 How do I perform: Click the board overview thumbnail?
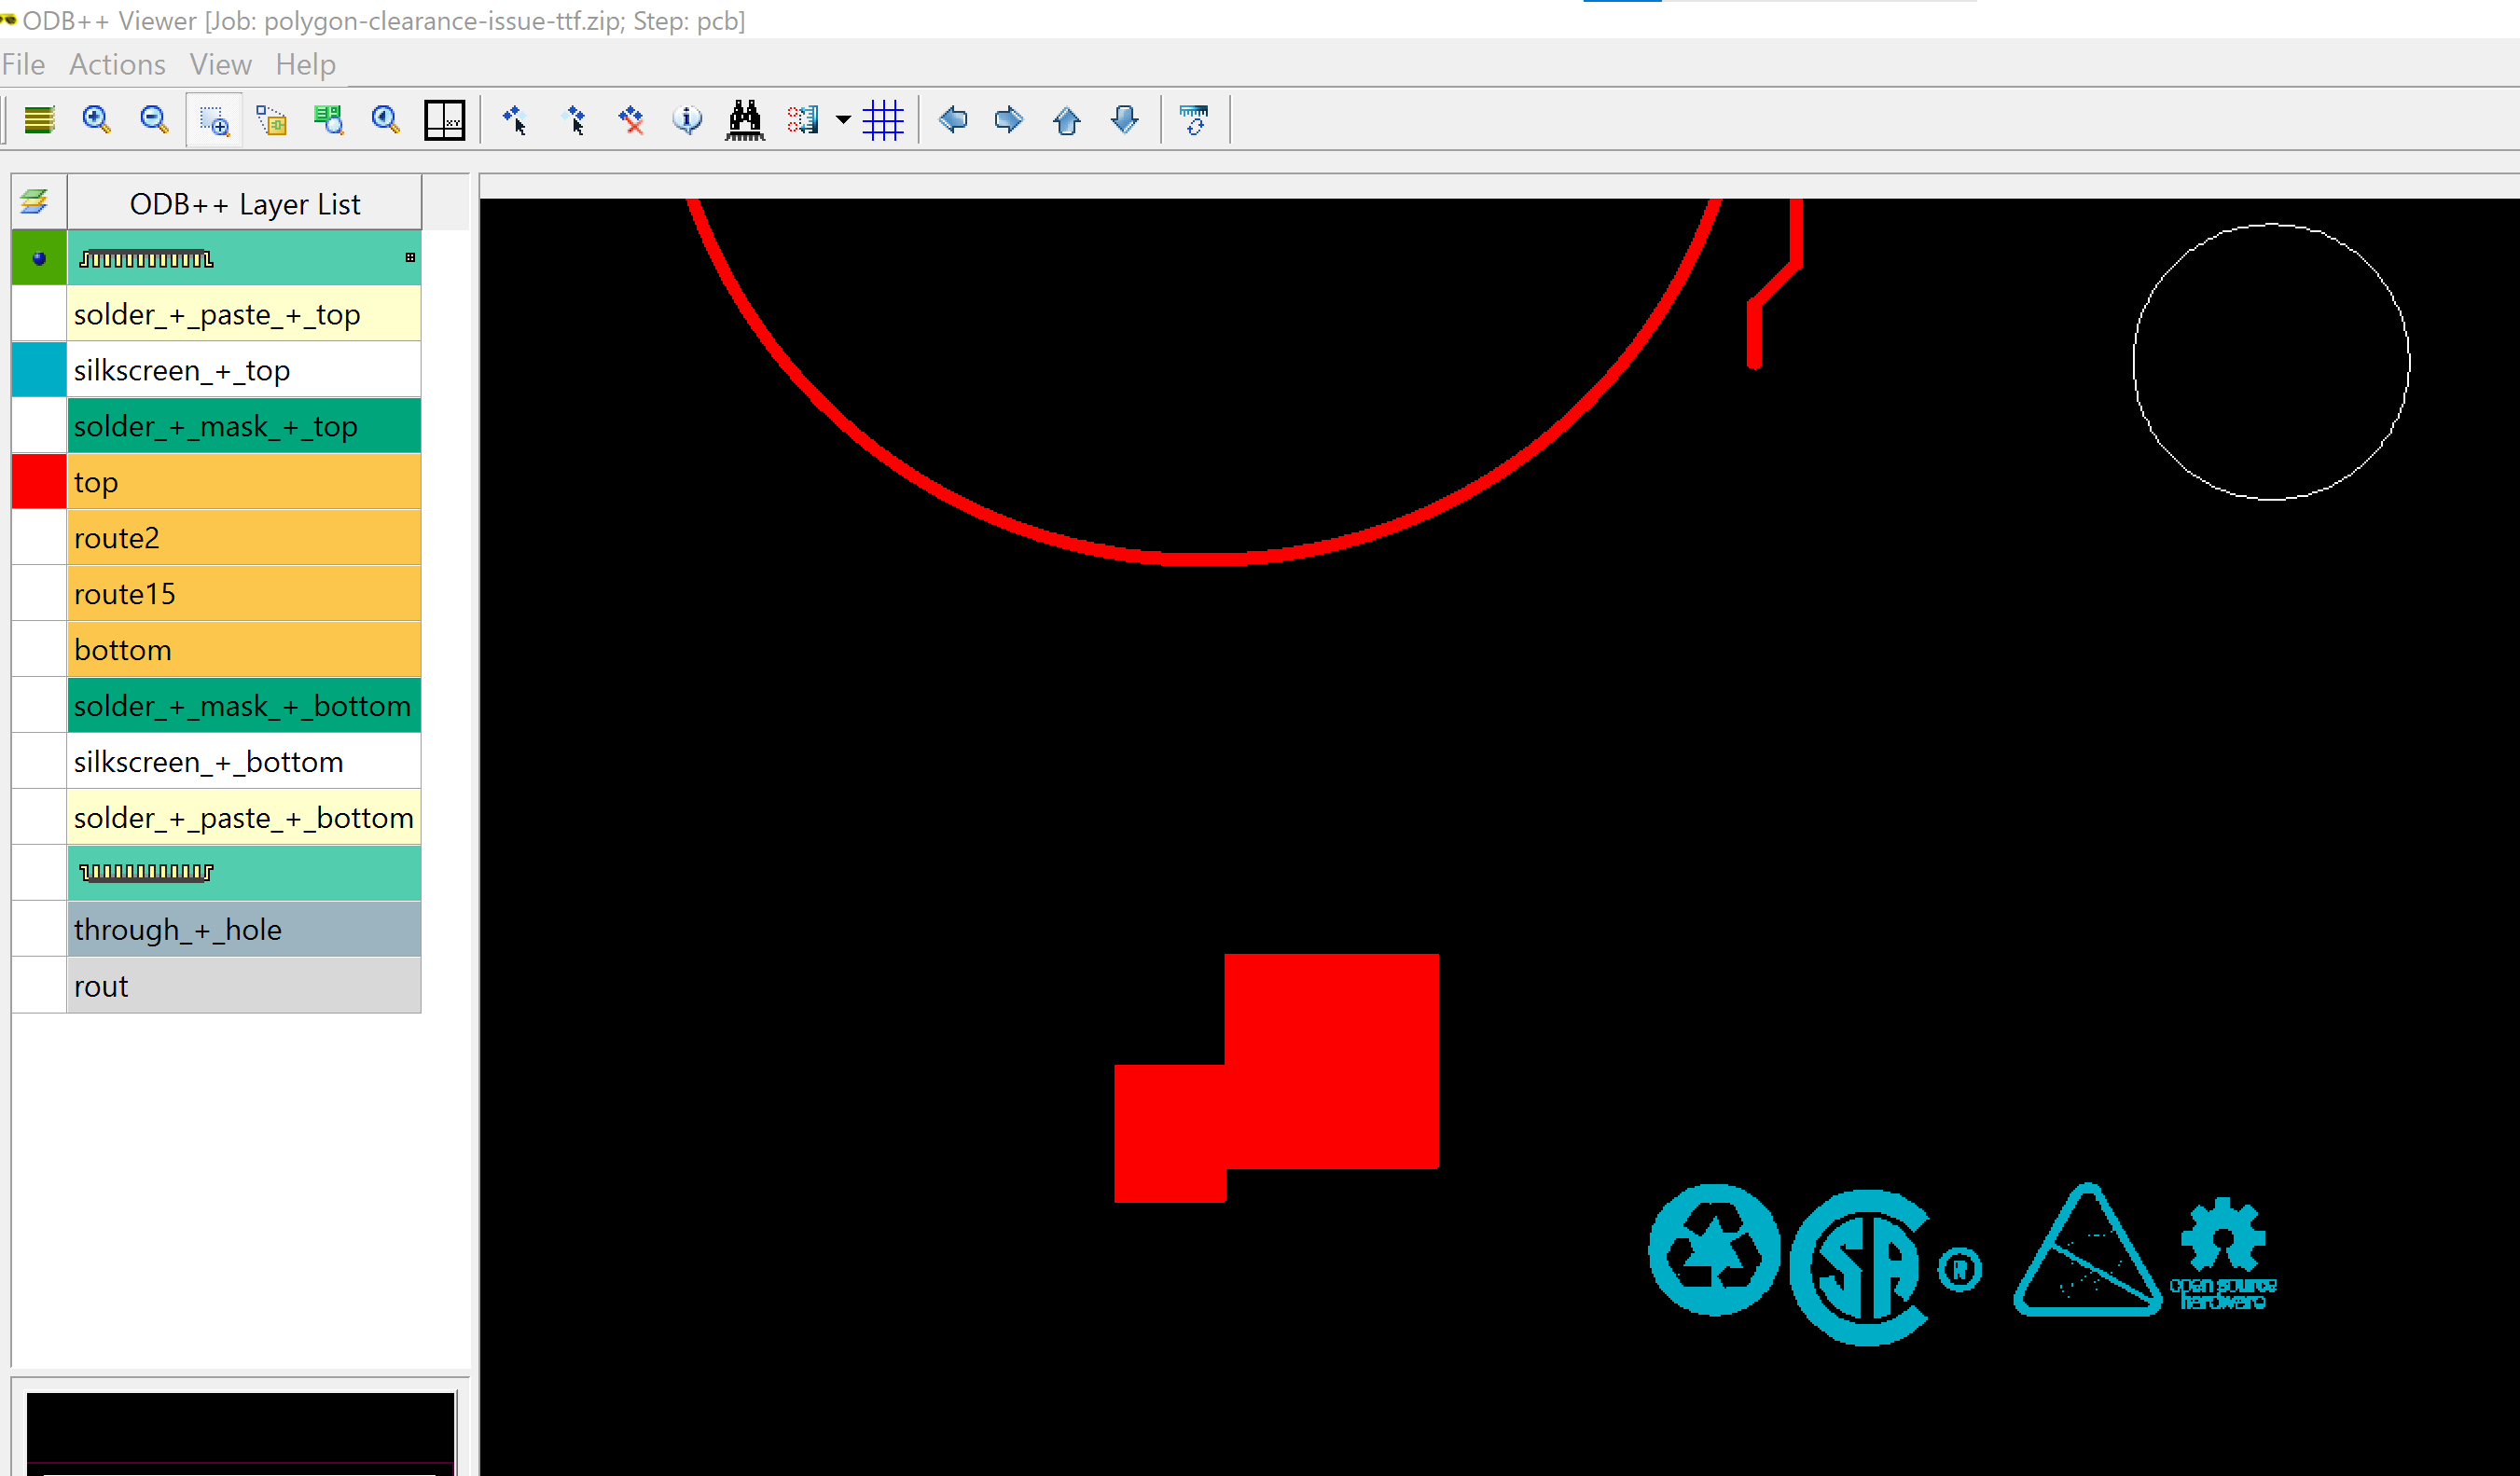tap(240, 1433)
